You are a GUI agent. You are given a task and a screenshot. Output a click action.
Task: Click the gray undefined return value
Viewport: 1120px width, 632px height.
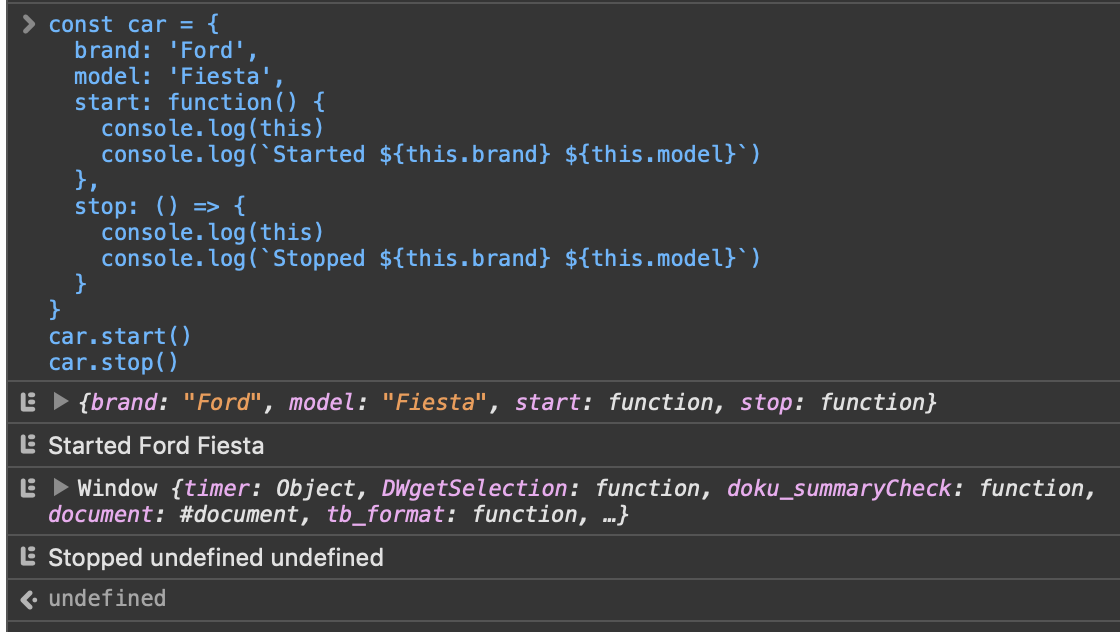click(x=107, y=598)
